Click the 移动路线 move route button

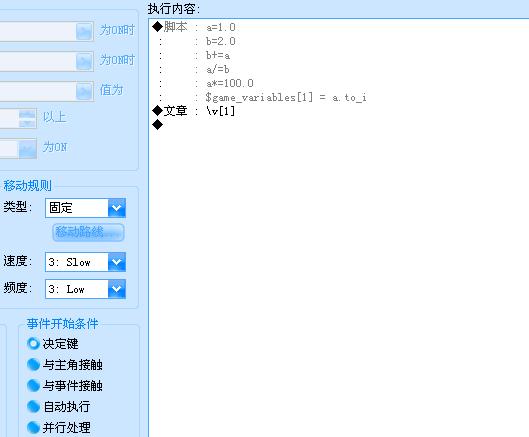click(88, 232)
